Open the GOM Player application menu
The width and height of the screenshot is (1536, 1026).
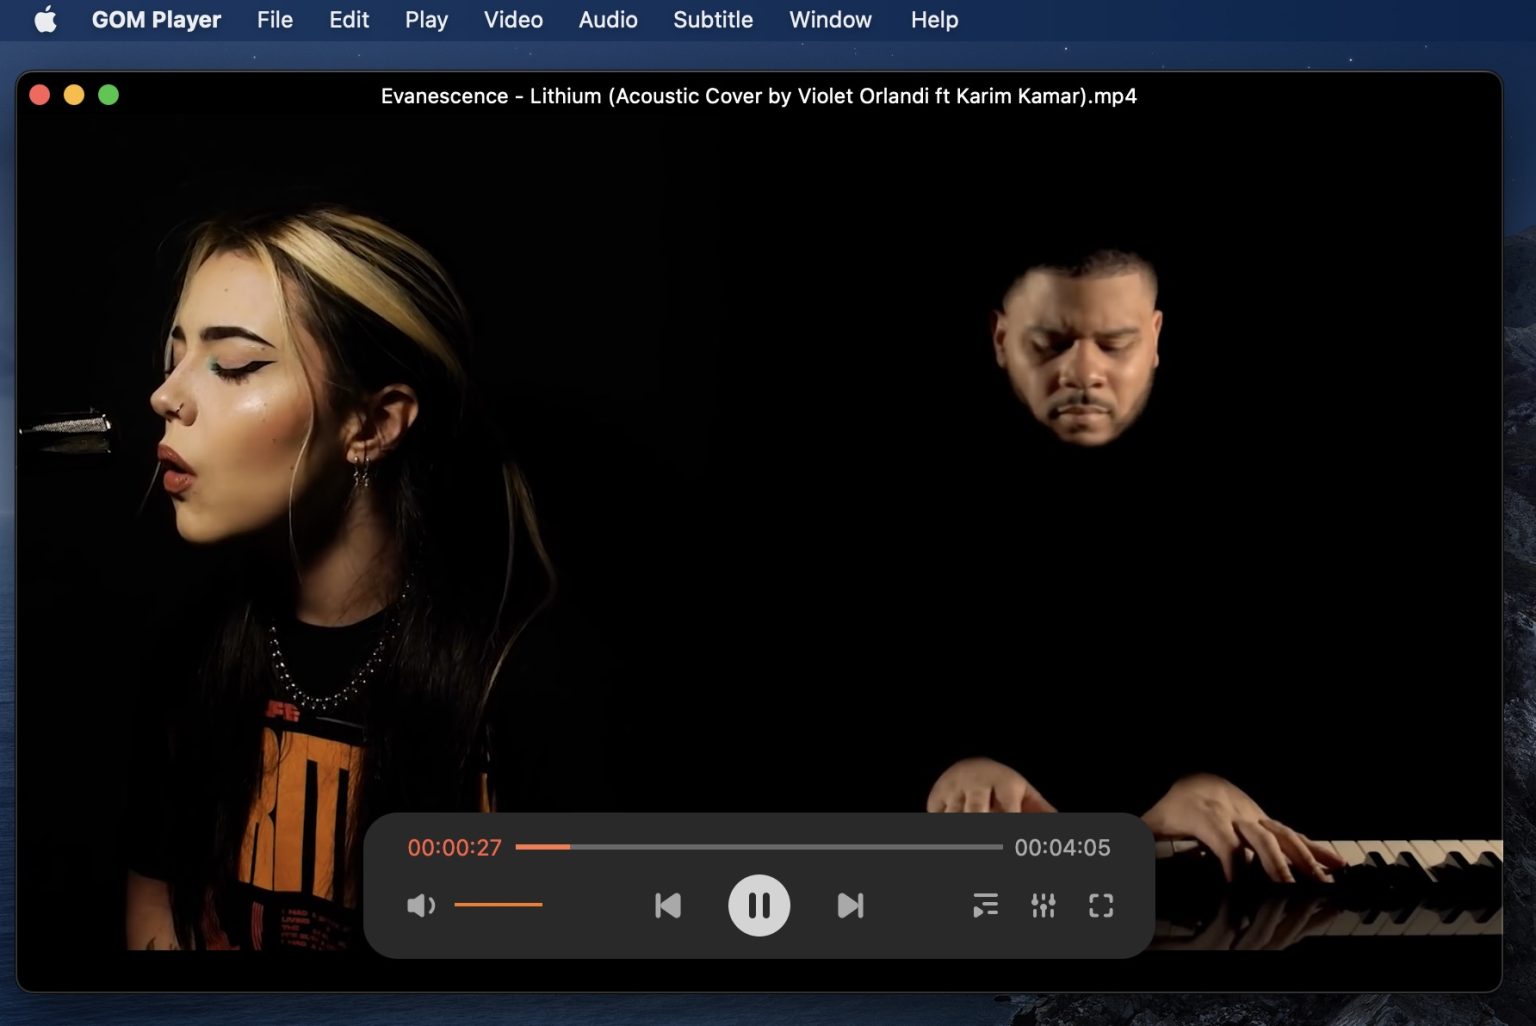click(x=156, y=19)
